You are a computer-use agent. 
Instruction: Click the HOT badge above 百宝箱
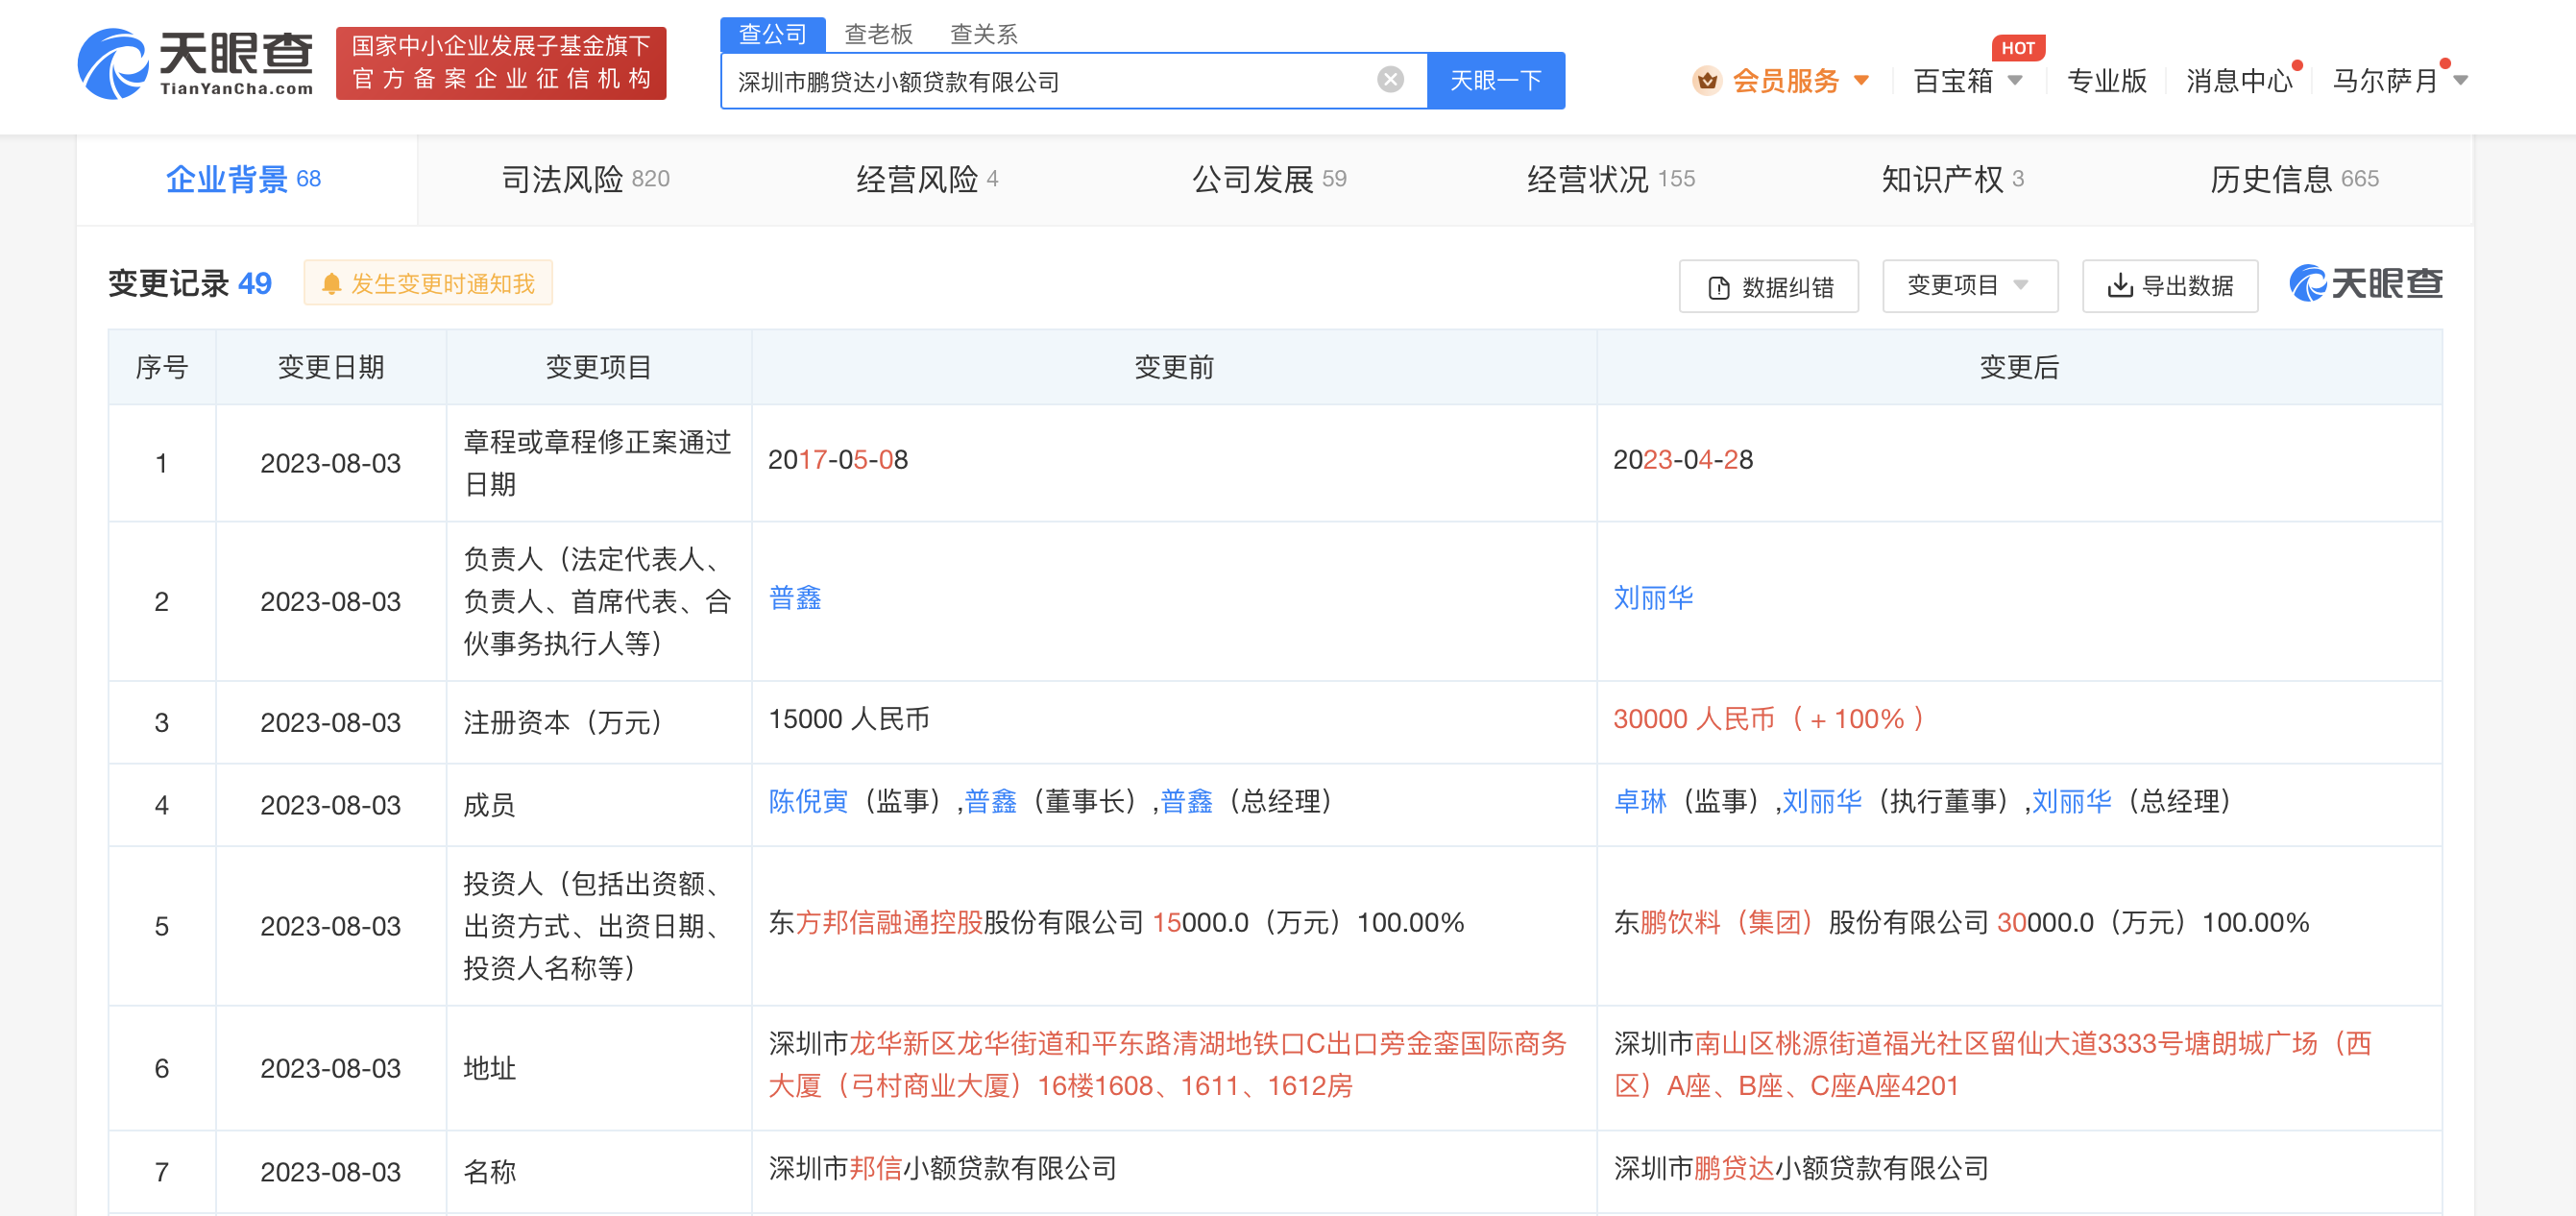click(x=2017, y=48)
